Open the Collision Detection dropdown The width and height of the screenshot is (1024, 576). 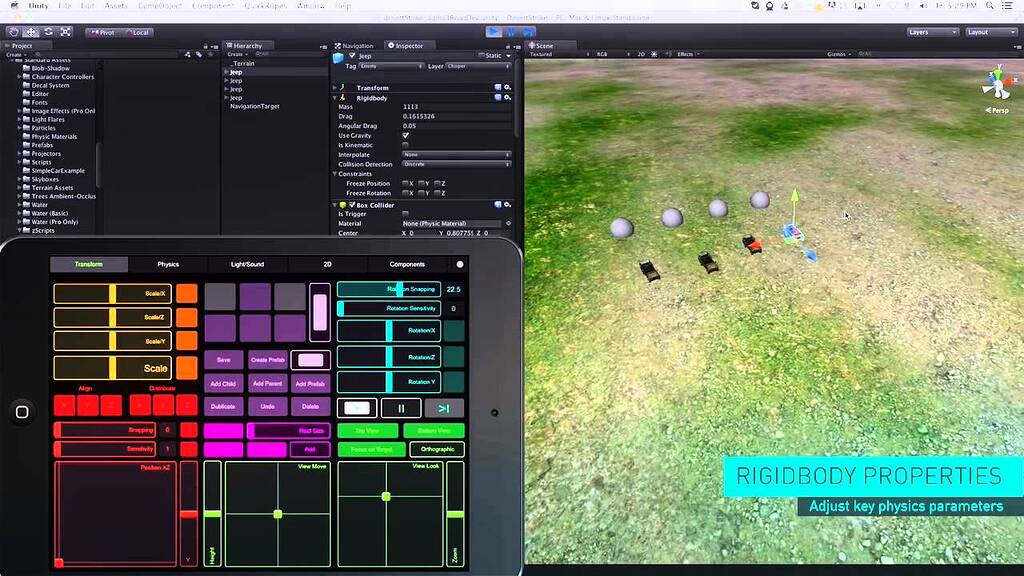pyautogui.click(x=454, y=164)
